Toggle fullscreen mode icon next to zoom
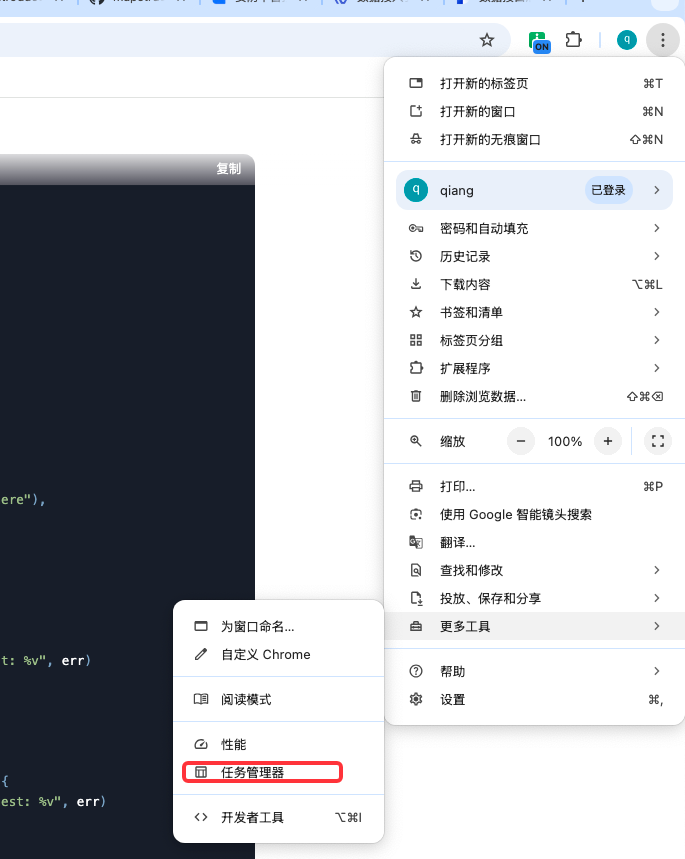The image size is (685, 859). 658,441
